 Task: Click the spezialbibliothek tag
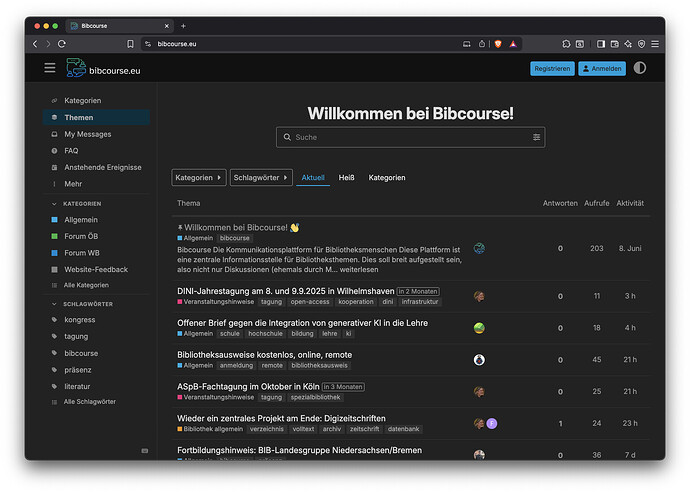(315, 397)
